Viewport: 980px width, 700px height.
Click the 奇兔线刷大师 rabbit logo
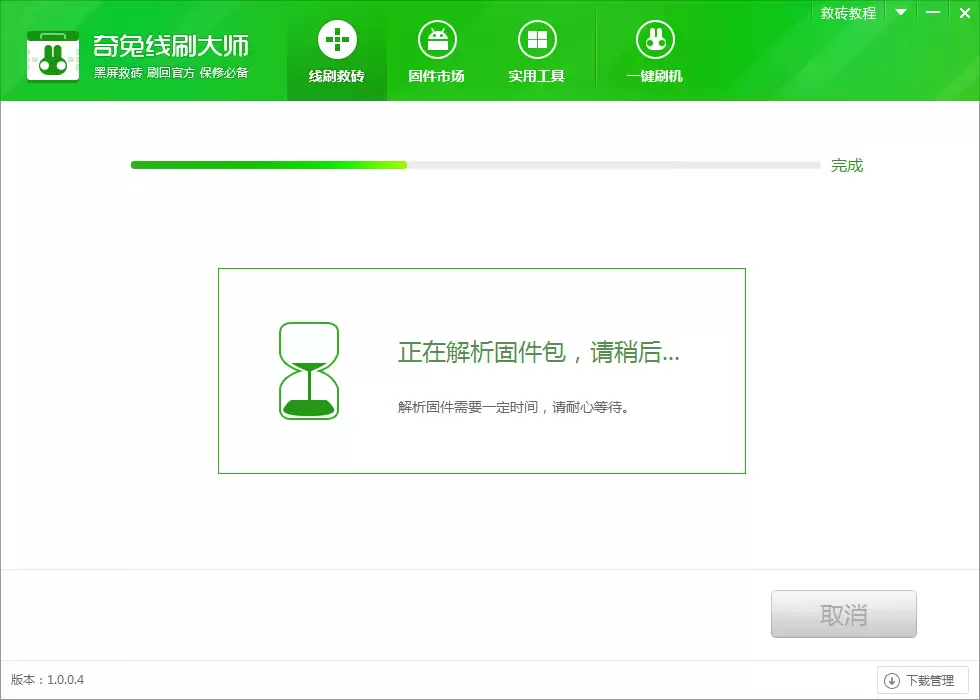[53, 56]
